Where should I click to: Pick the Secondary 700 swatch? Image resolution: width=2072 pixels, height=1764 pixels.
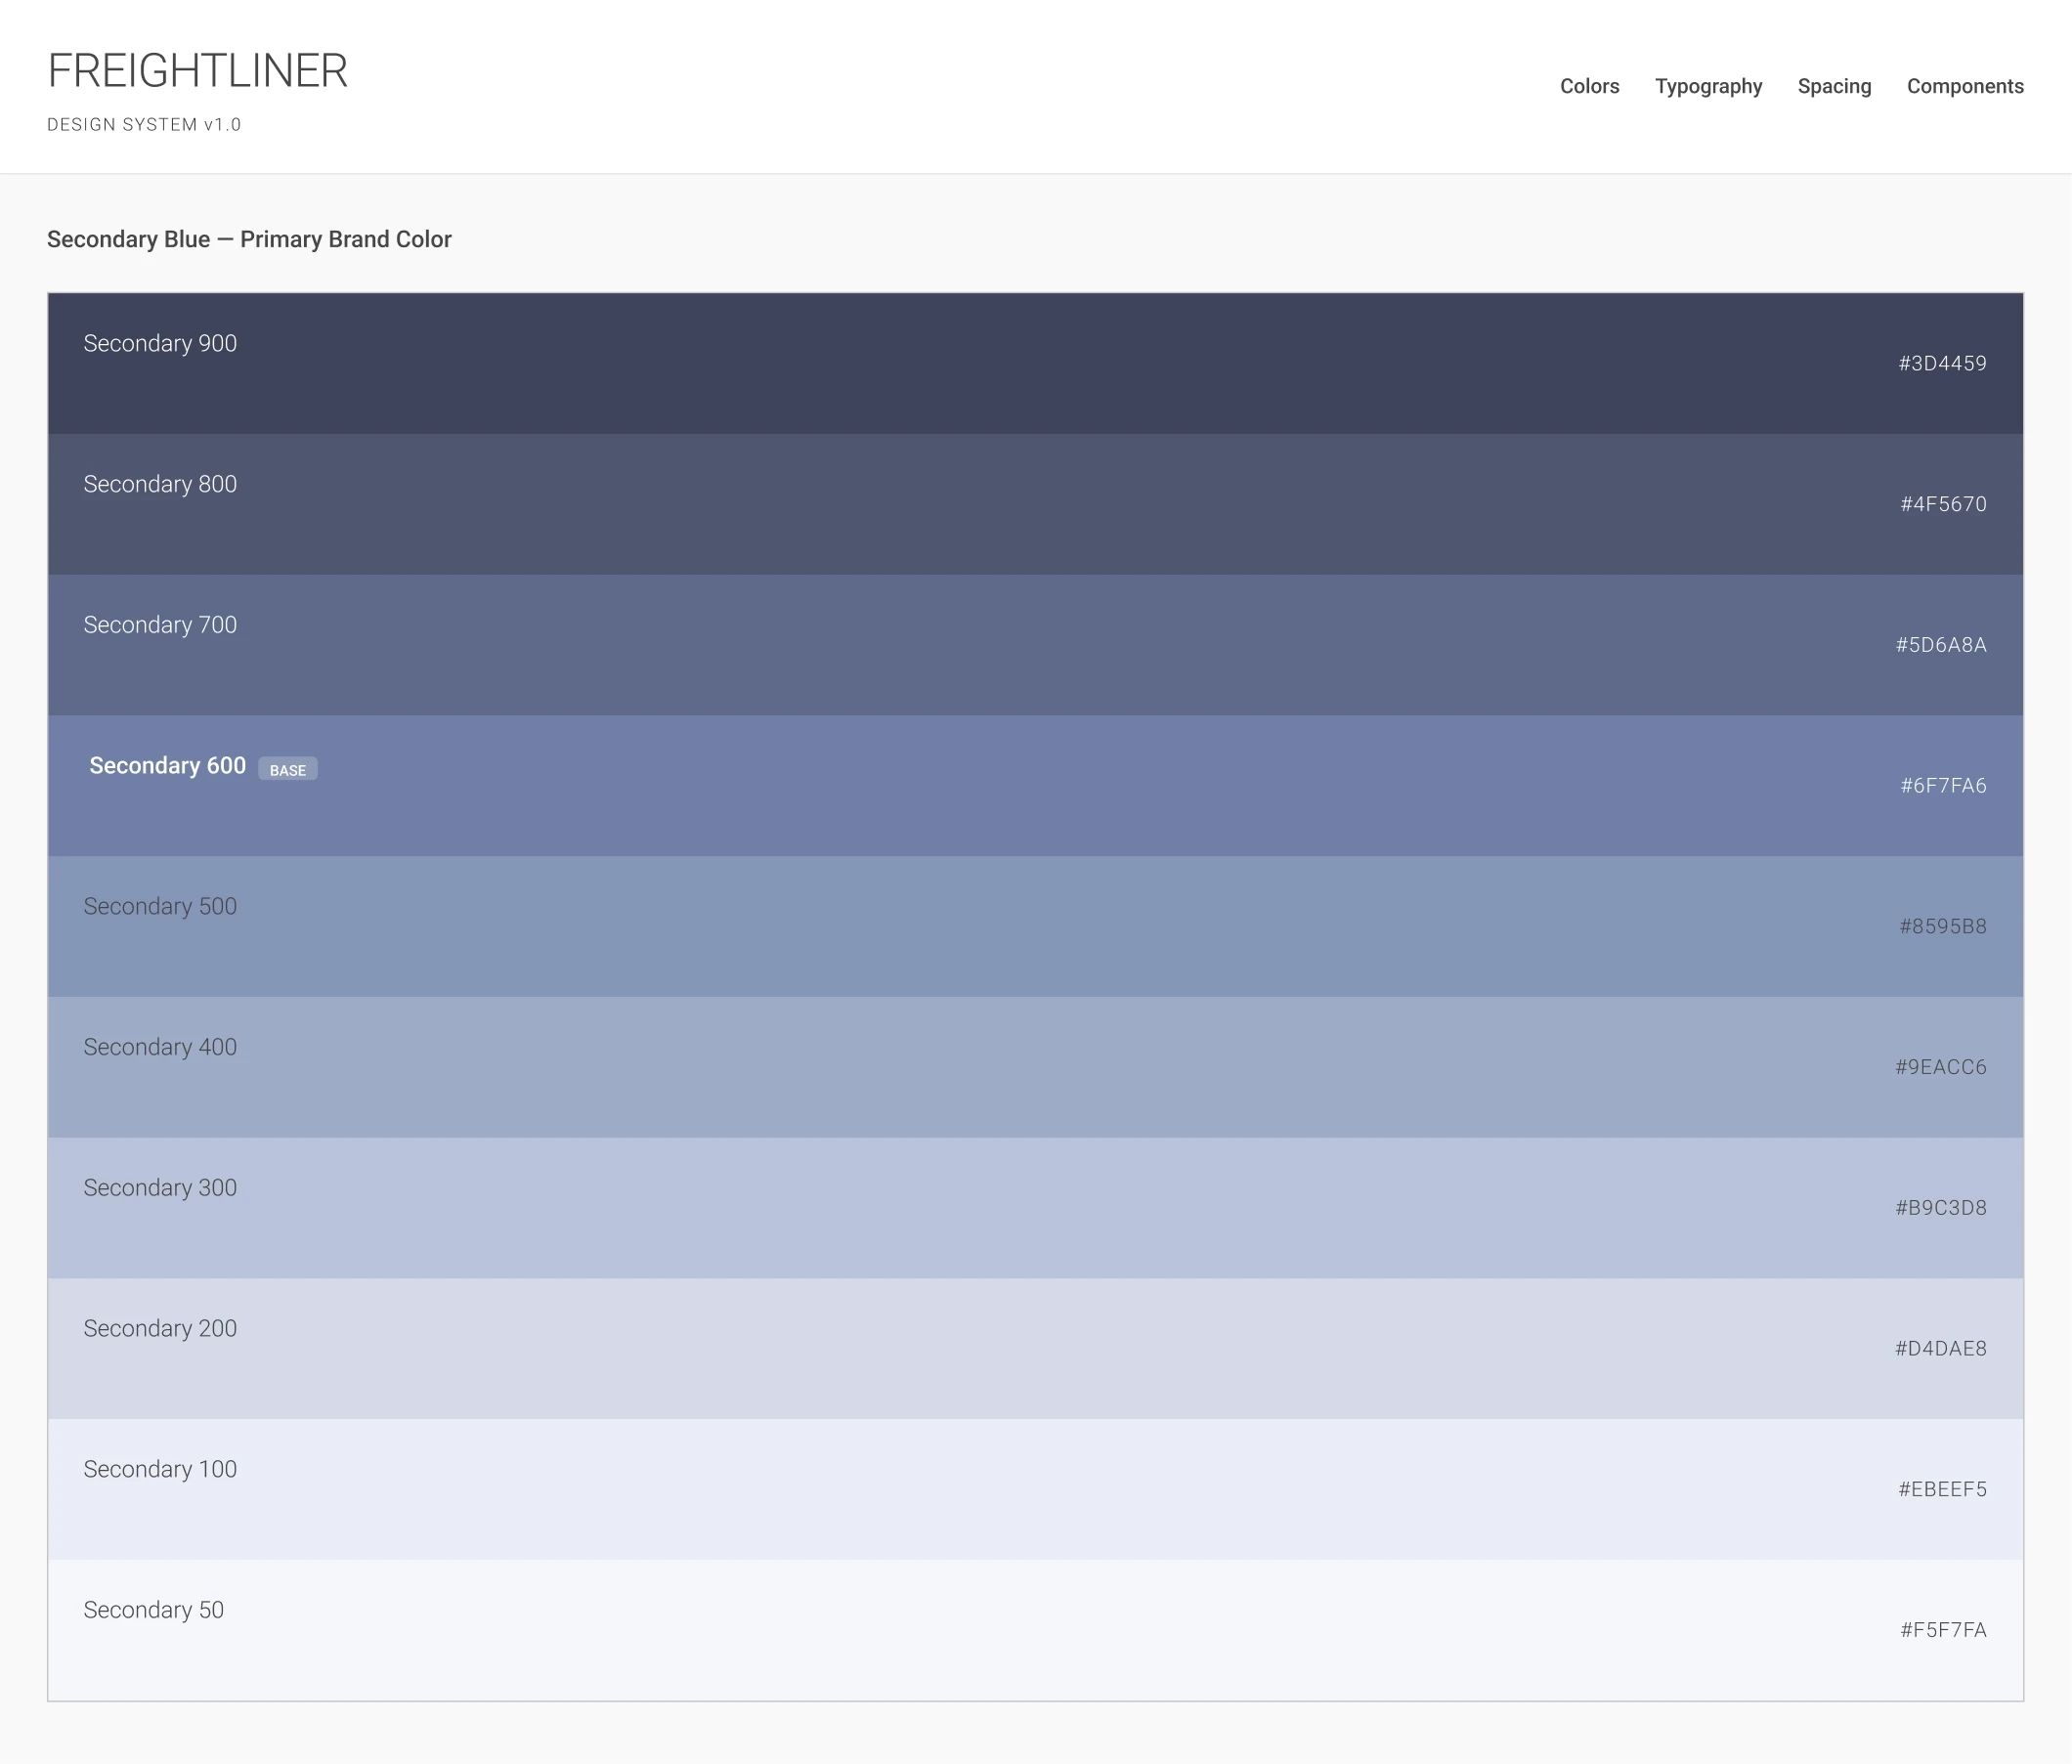[x=1035, y=645]
